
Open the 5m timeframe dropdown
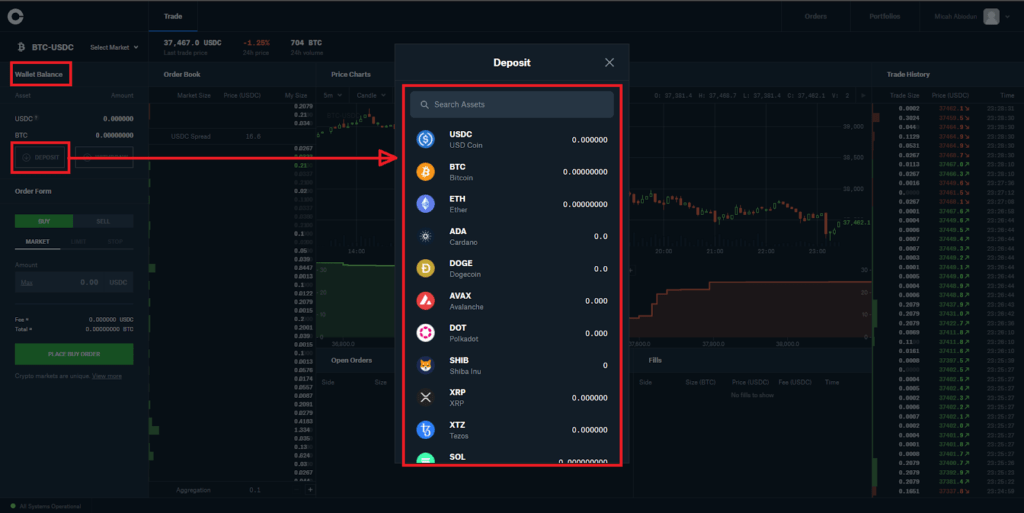tap(331, 95)
